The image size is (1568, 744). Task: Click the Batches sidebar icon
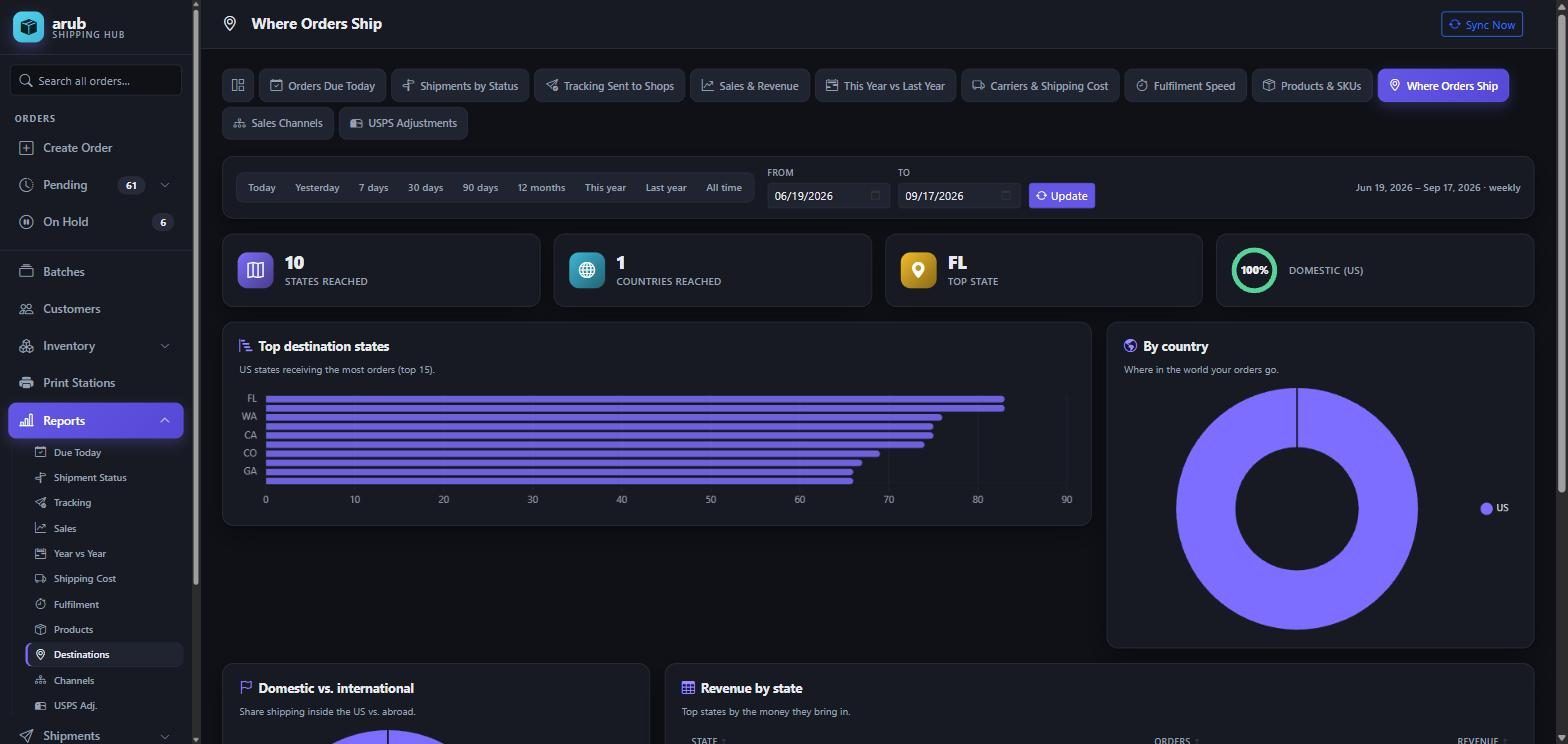click(26, 272)
